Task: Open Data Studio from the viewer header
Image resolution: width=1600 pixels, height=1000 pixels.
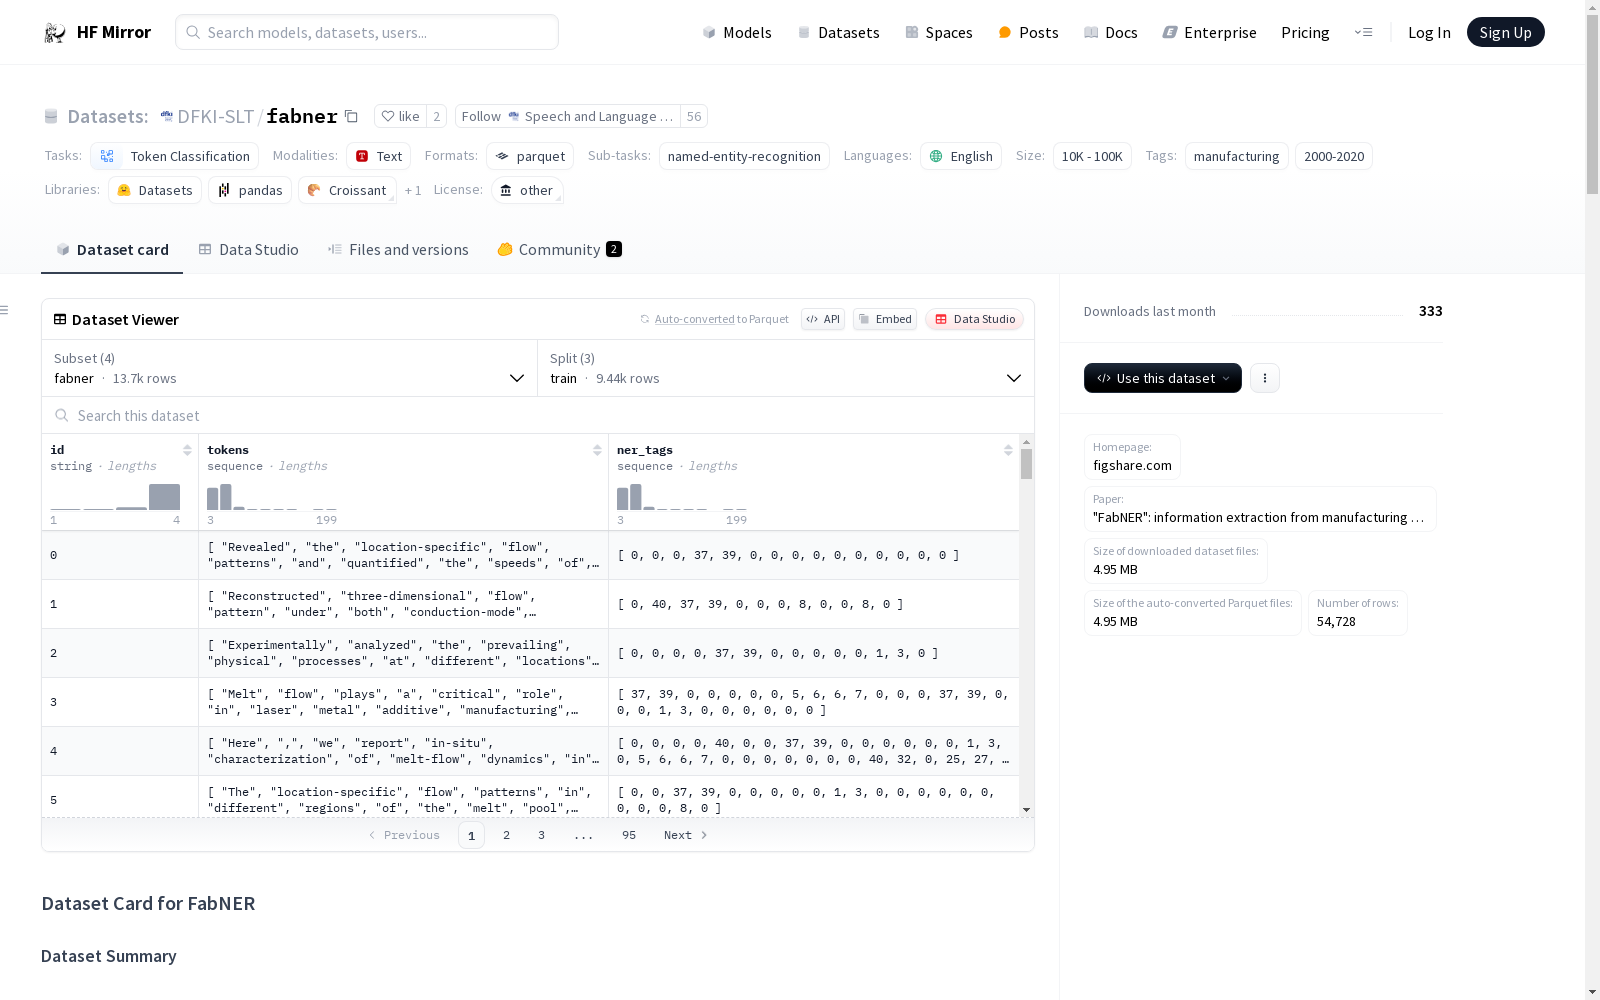Action: click(x=974, y=319)
